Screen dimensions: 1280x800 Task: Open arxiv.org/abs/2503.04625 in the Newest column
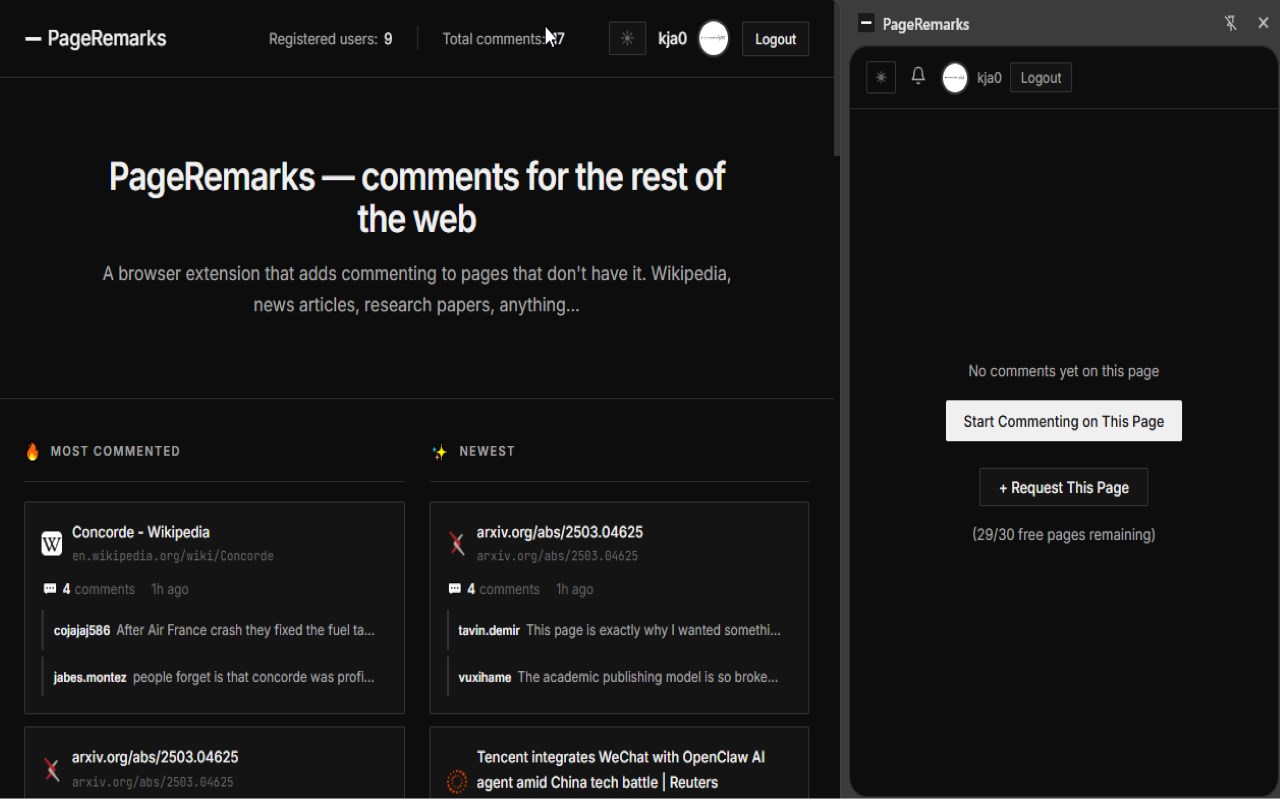click(560, 532)
